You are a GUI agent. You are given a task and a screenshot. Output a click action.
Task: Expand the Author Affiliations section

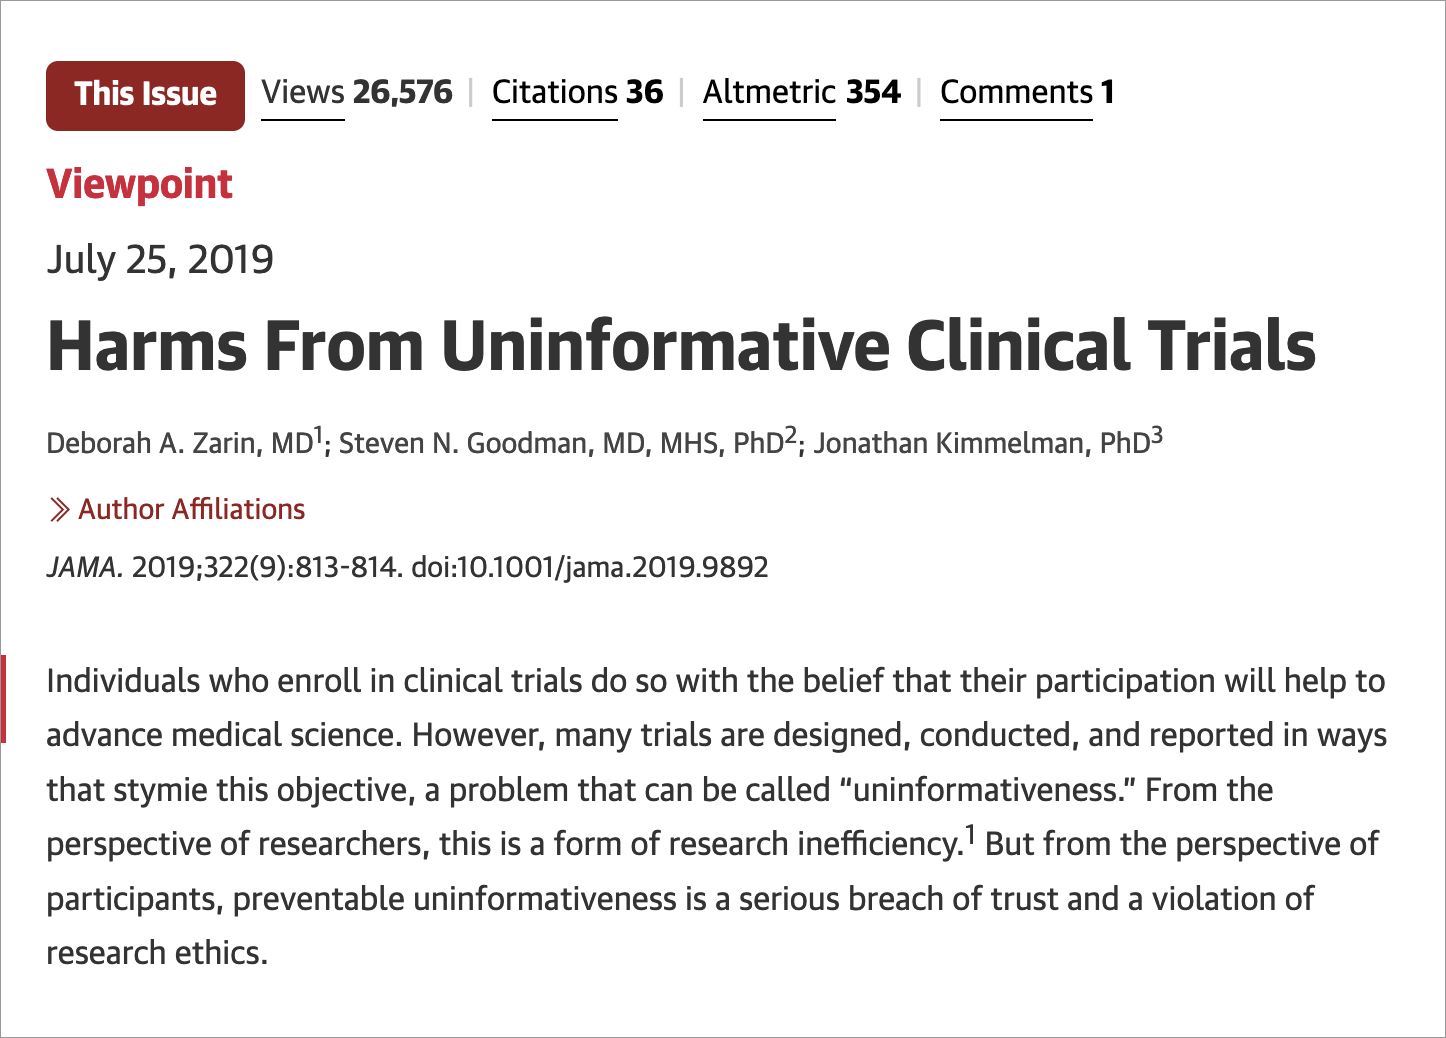[192, 509]
